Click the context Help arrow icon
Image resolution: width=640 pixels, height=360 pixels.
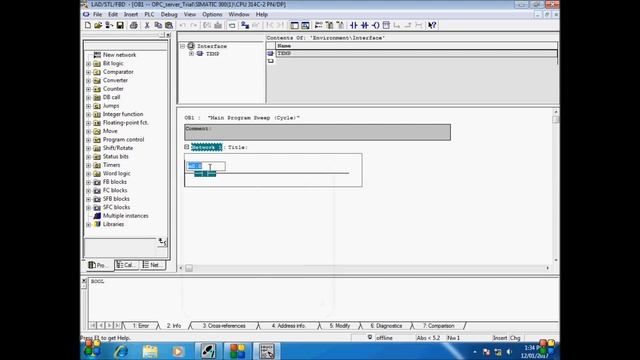432,25
